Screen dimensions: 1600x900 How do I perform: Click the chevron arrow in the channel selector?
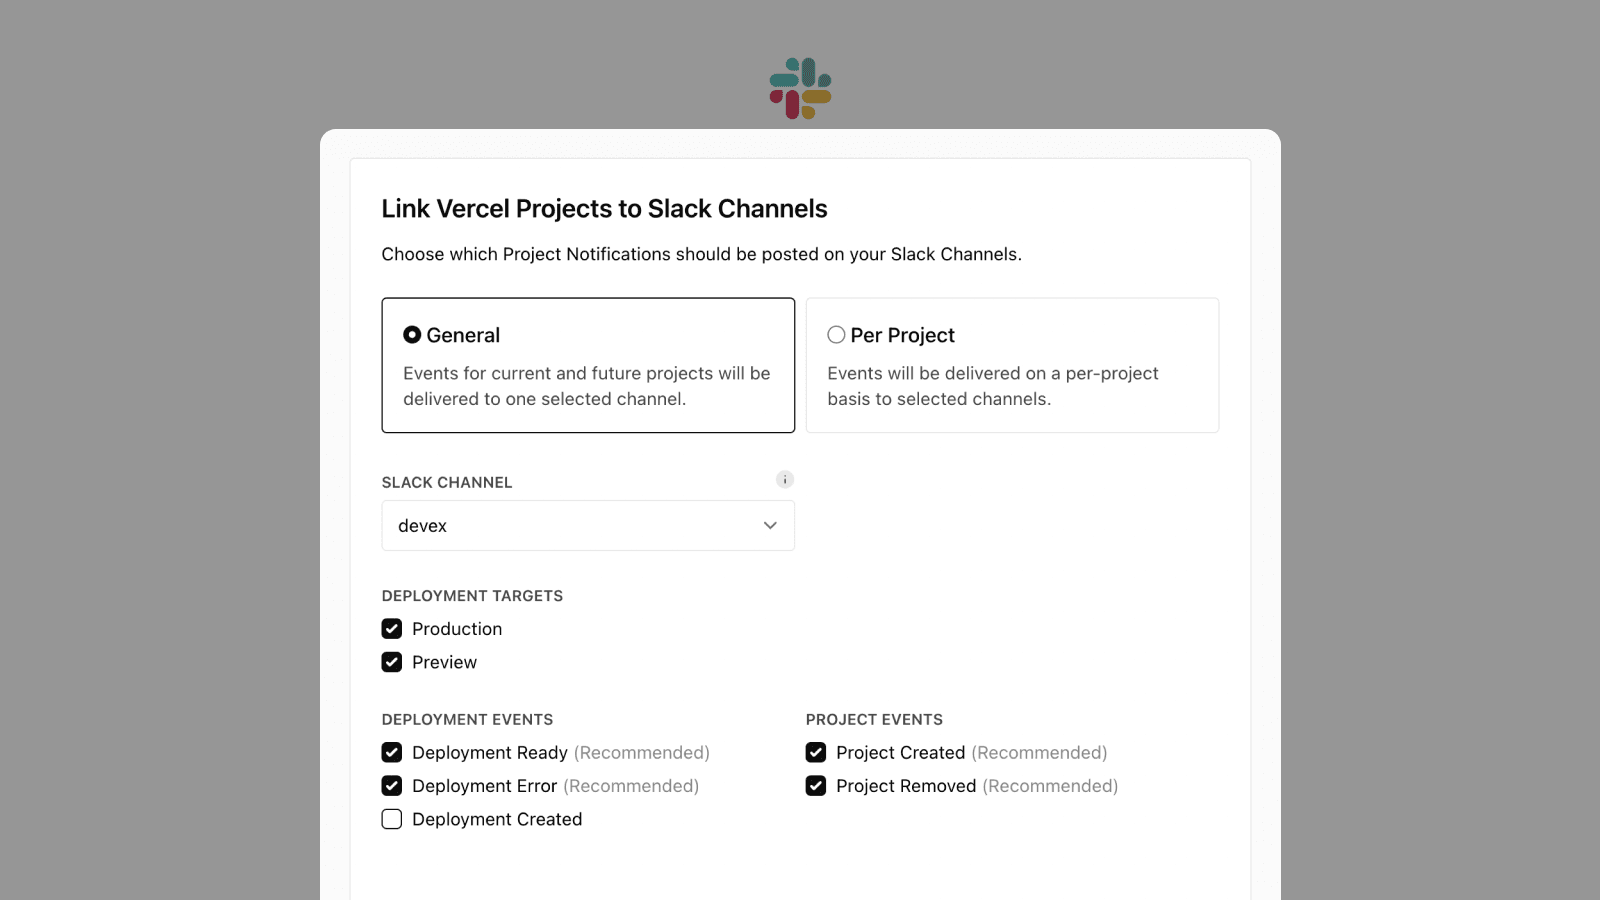770,526
